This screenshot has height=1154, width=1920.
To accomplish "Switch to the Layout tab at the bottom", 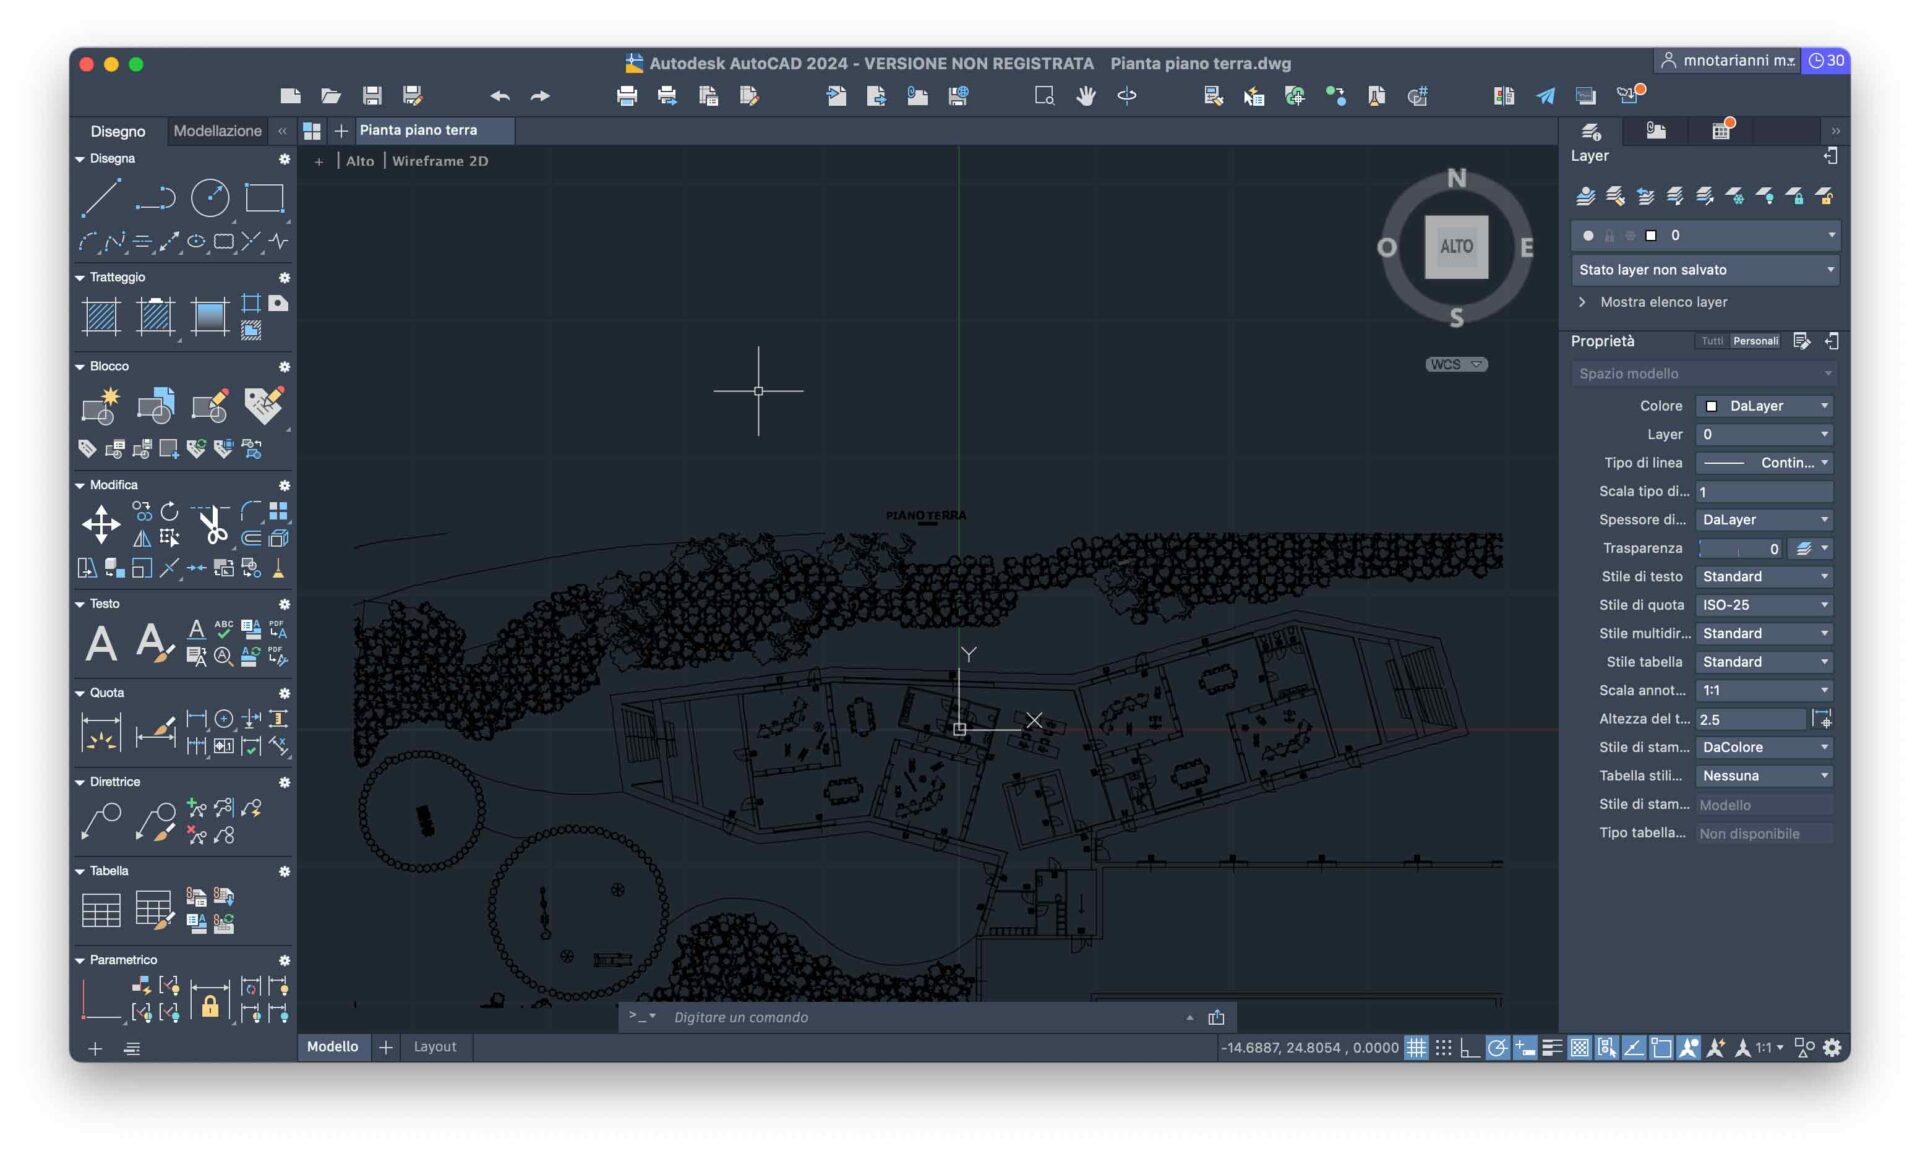I will coord(435,1047).
